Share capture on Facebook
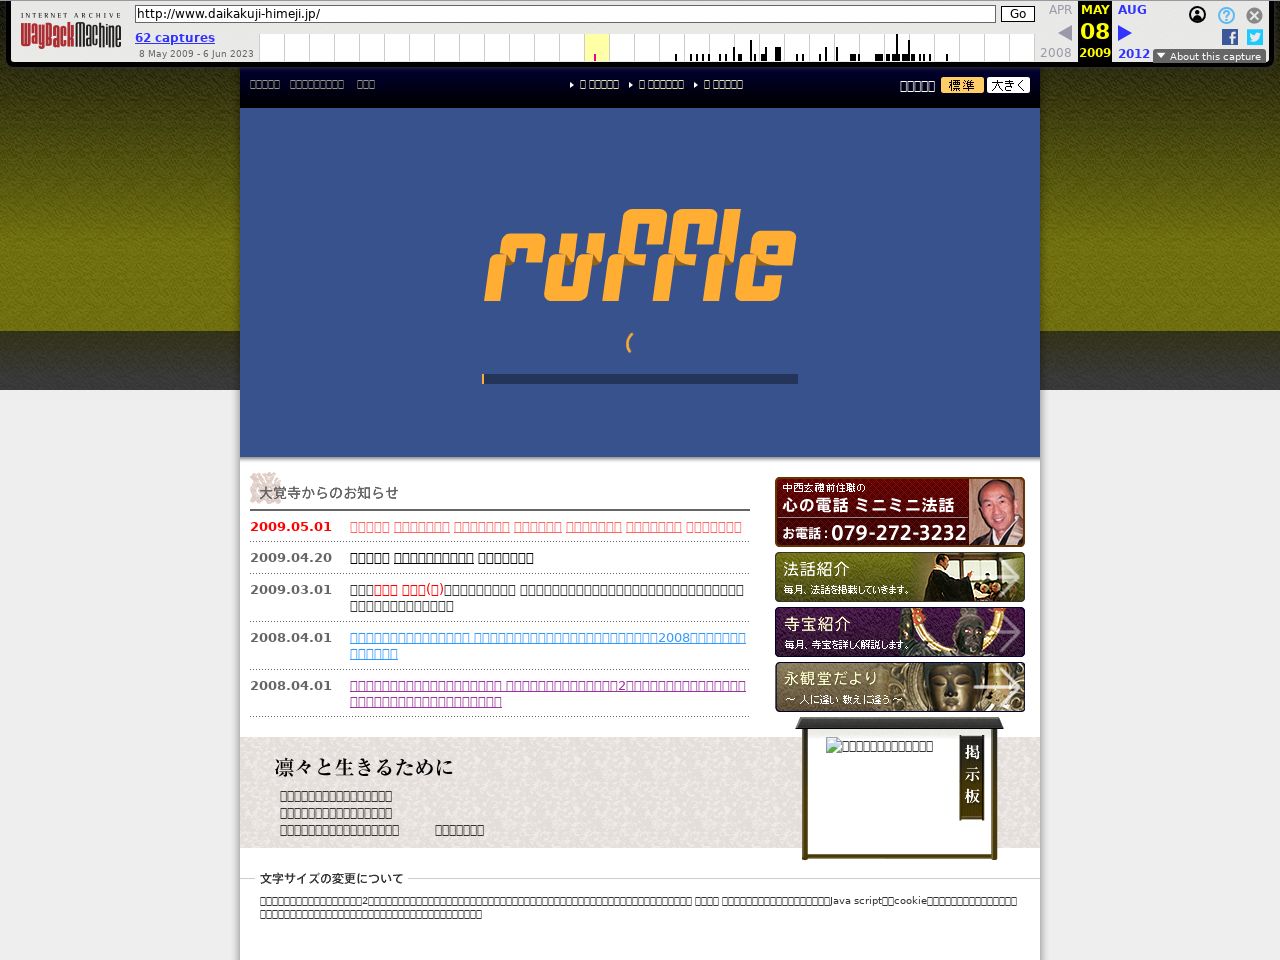The width and height of the screenshot is (1280, 960). (x=1230, y=37)
